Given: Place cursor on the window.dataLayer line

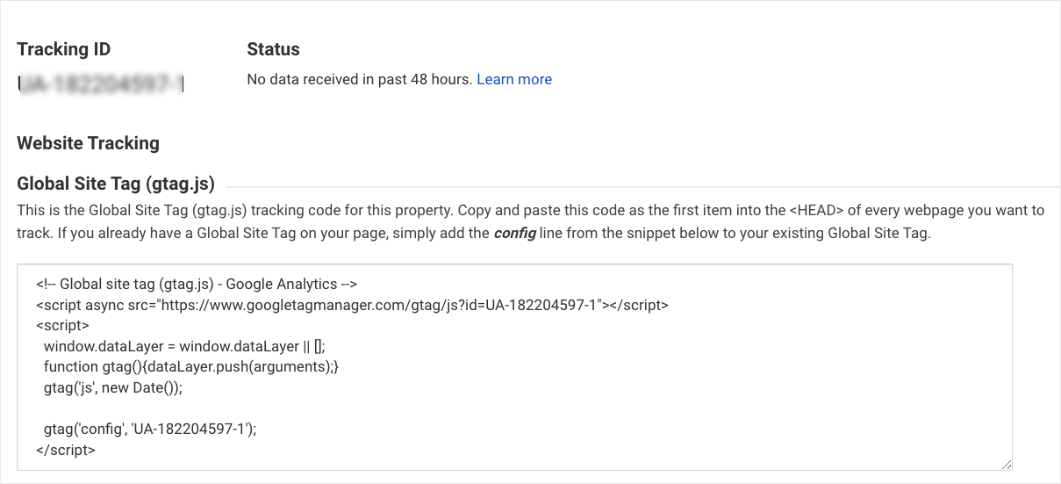Looking at the screenshot, I should click(x=184, y=346).
